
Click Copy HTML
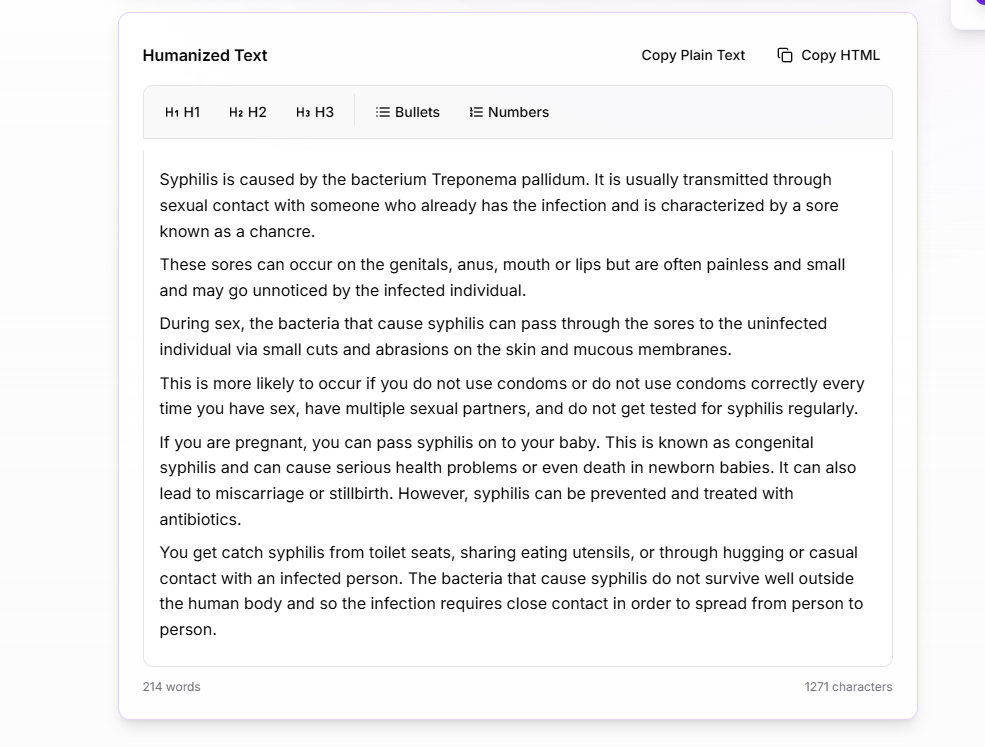click(x=840, y=55)
